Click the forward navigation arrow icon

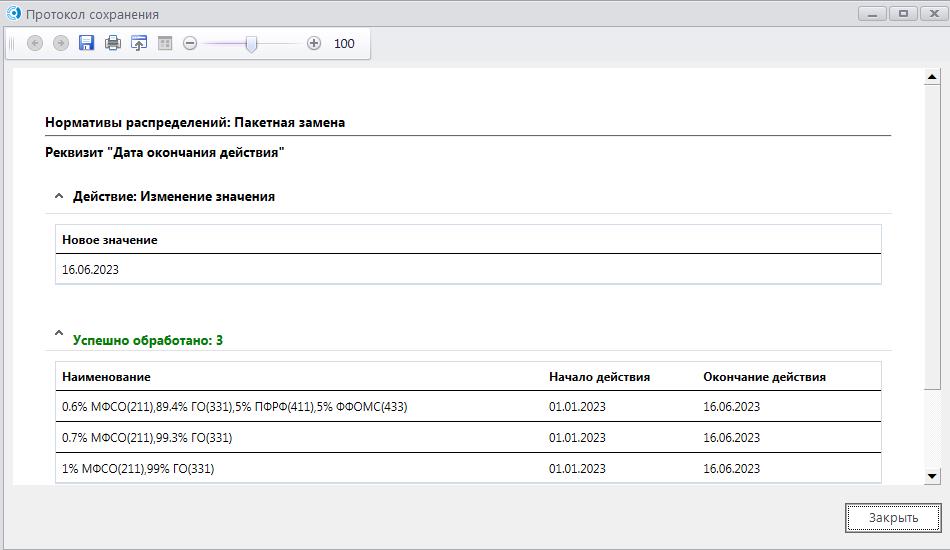[61, 43]
